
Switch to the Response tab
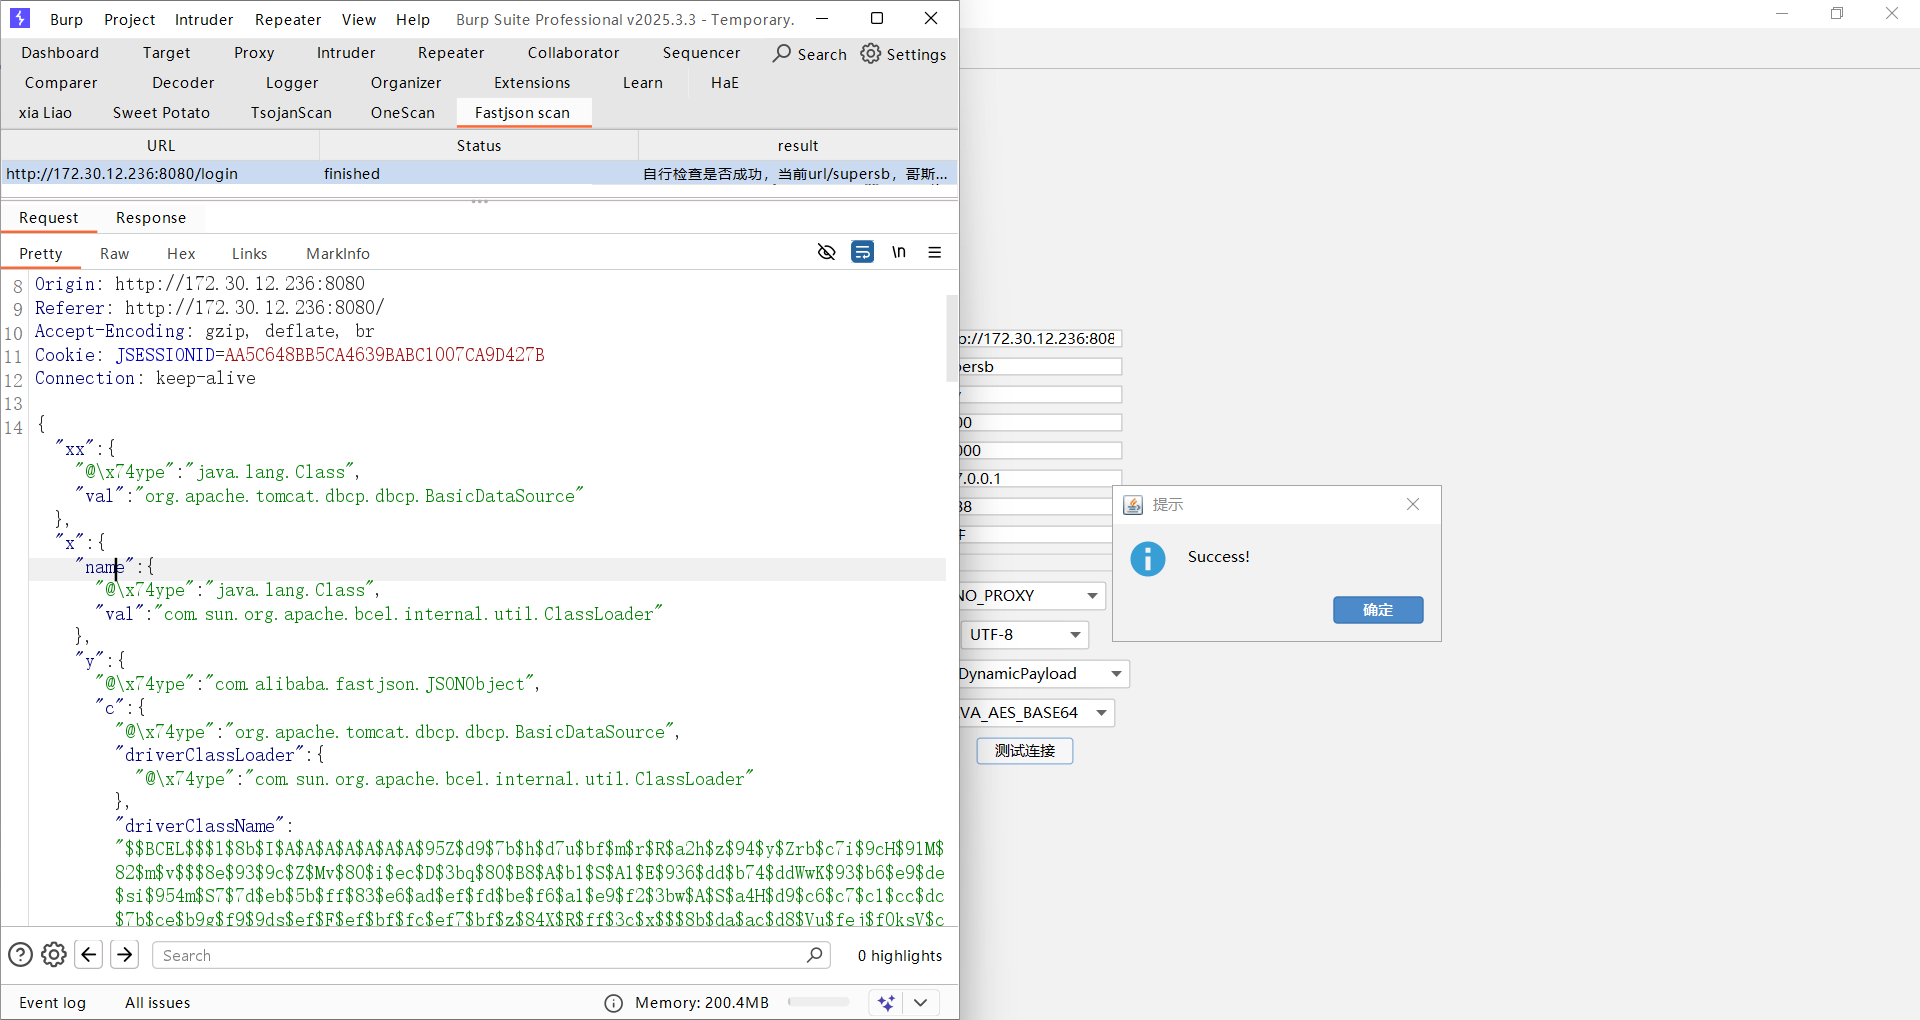(151, 218)
